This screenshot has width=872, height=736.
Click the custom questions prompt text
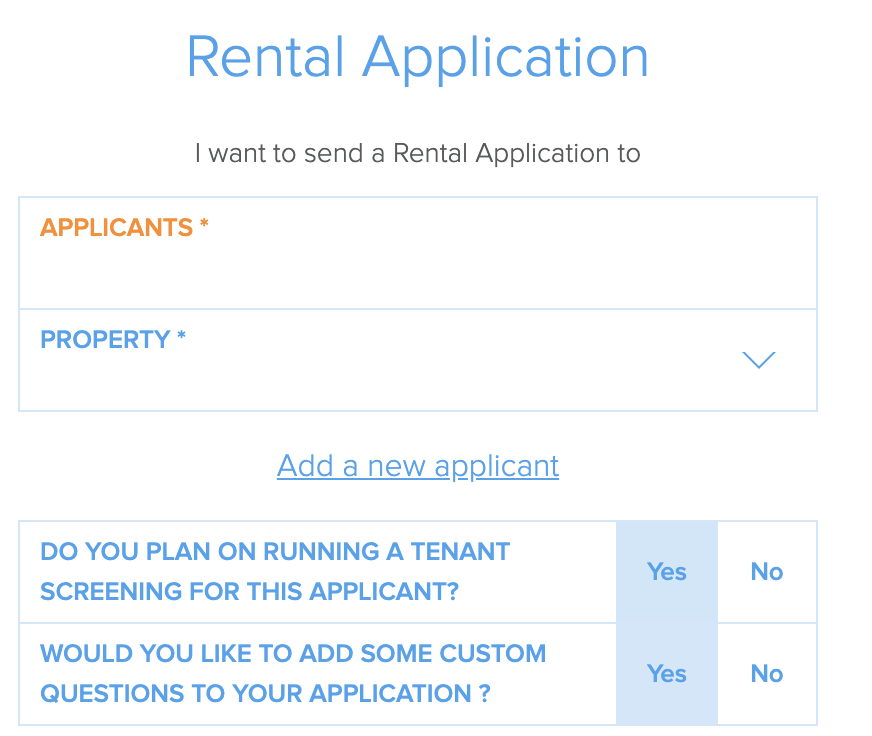coord(293,673)
